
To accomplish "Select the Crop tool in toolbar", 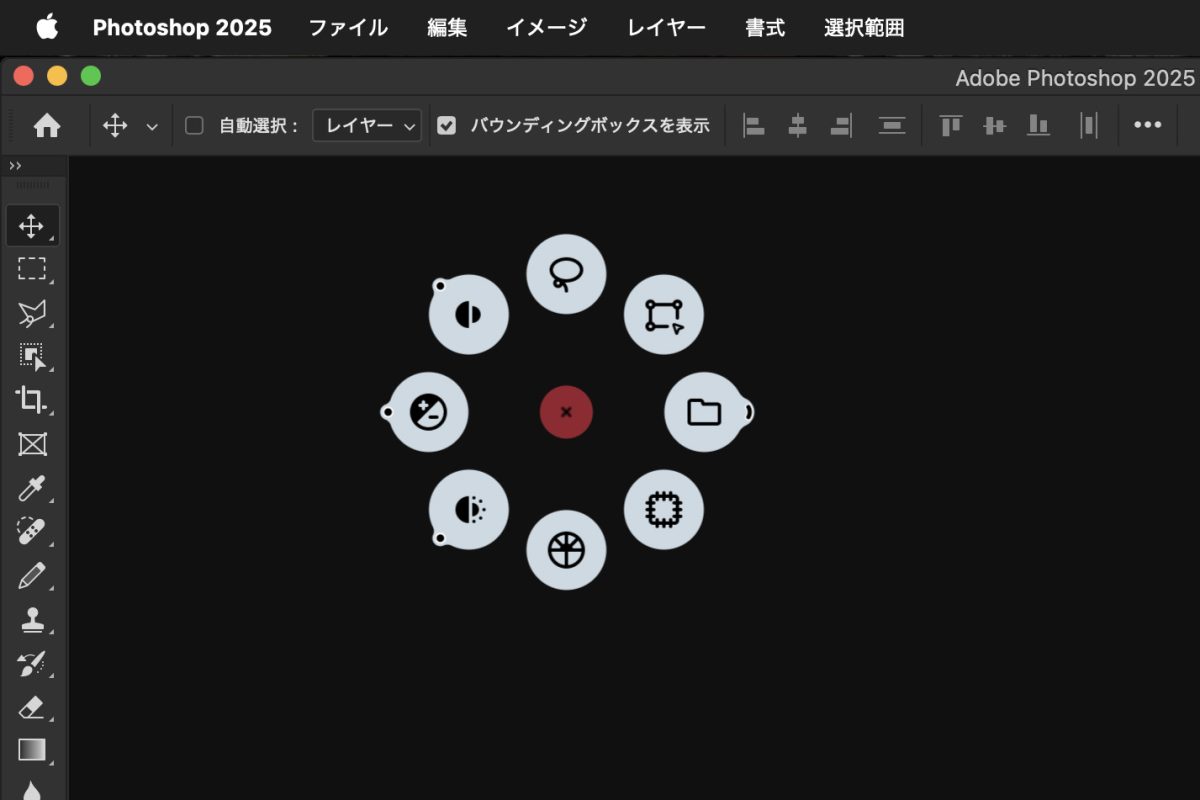I will (32, 400).
